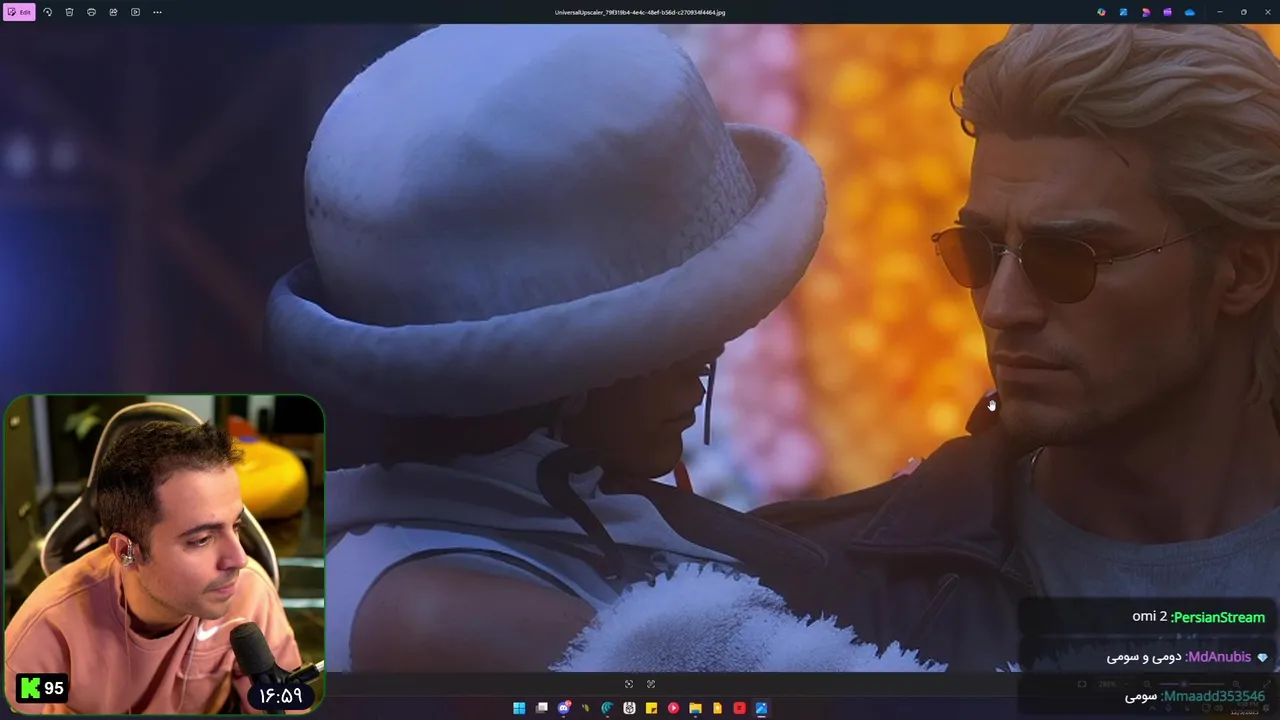Open the Windows Start menu
Screen dimensions: 1280x720
point(519,708)
